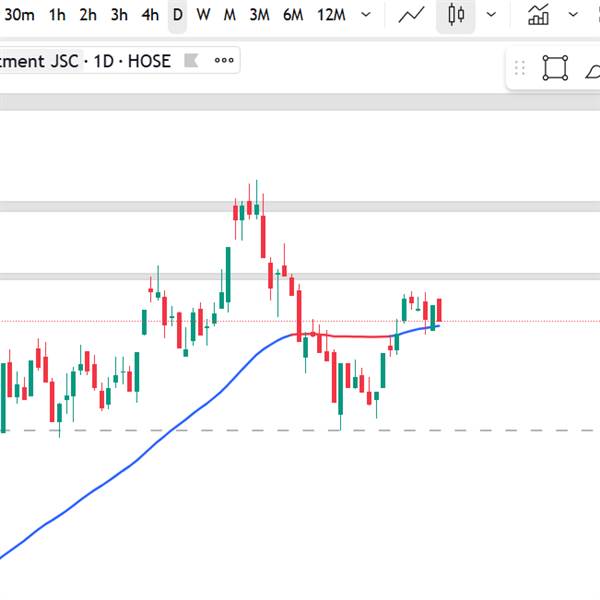Switch to 1h timeframe
Image resolution: width=600 pixels, height=600 pixels.
click(57, 15)
